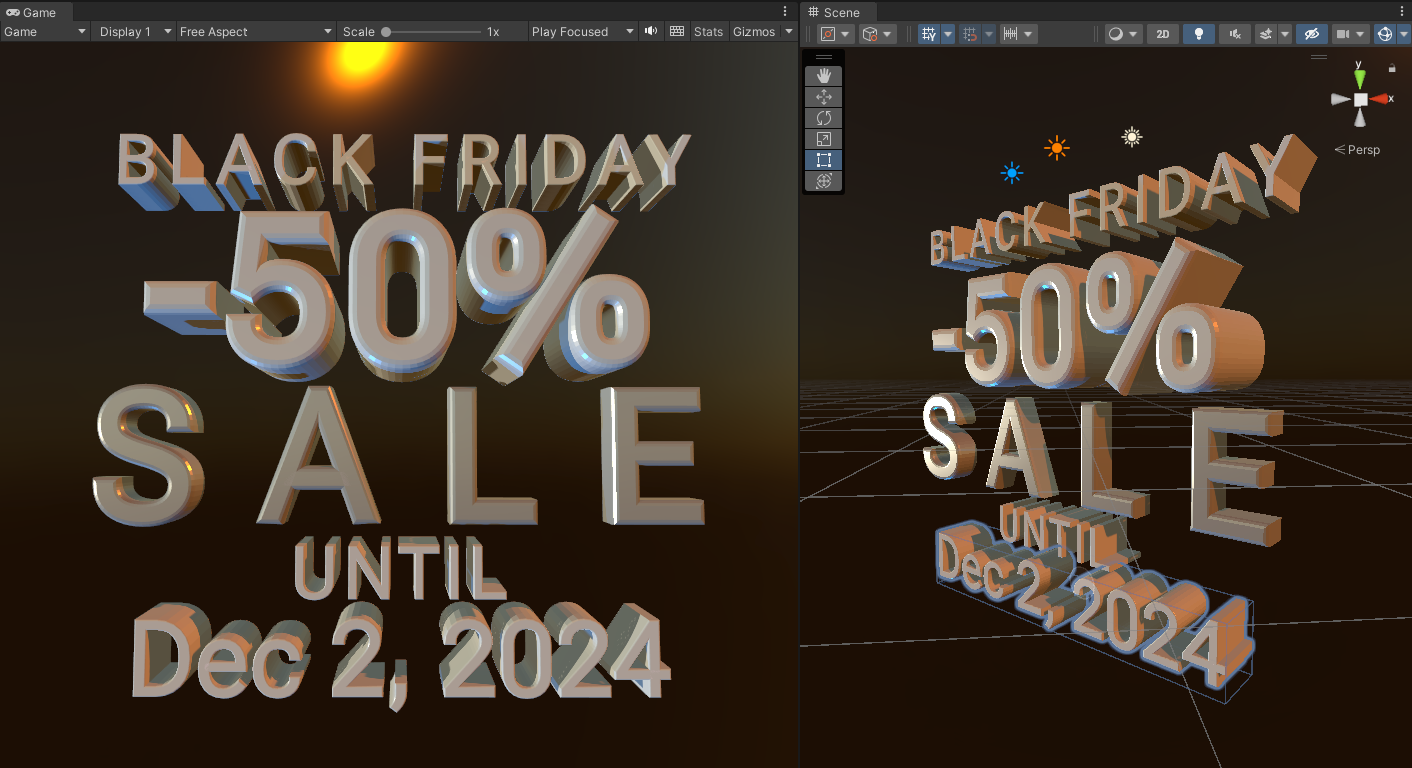Screen dimensions: 1412x768
Task: Switch to the Game tab
Action: [36, 12]
